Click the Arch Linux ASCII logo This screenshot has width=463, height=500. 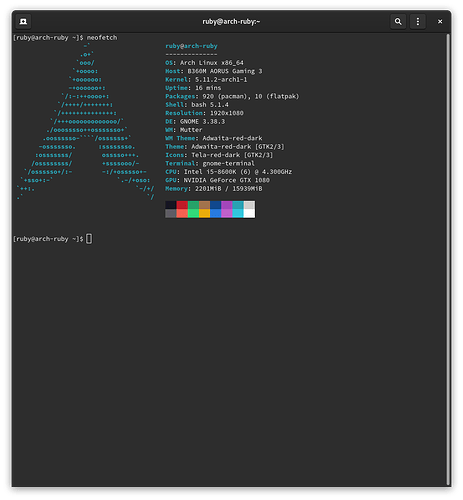85,121
